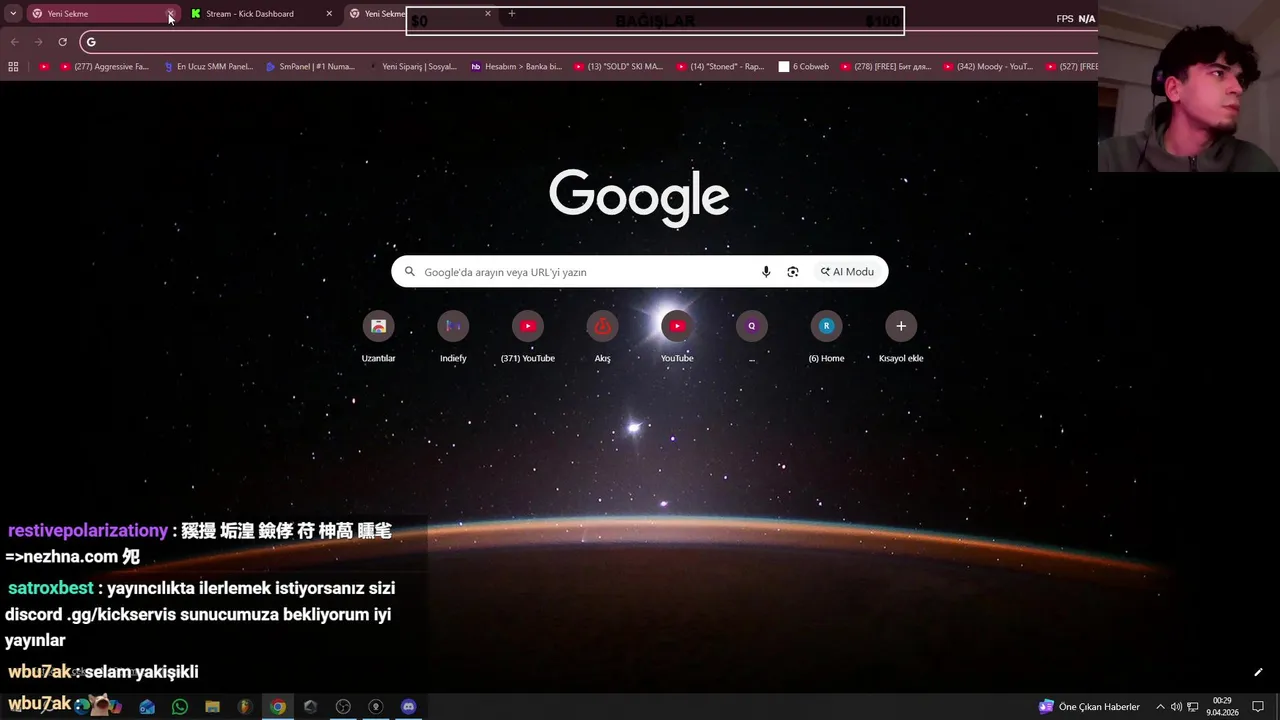The height and width of the screenshot is (720, 1280).
Task: Click the magnifier icon in search box
Action: pos(409,272)
